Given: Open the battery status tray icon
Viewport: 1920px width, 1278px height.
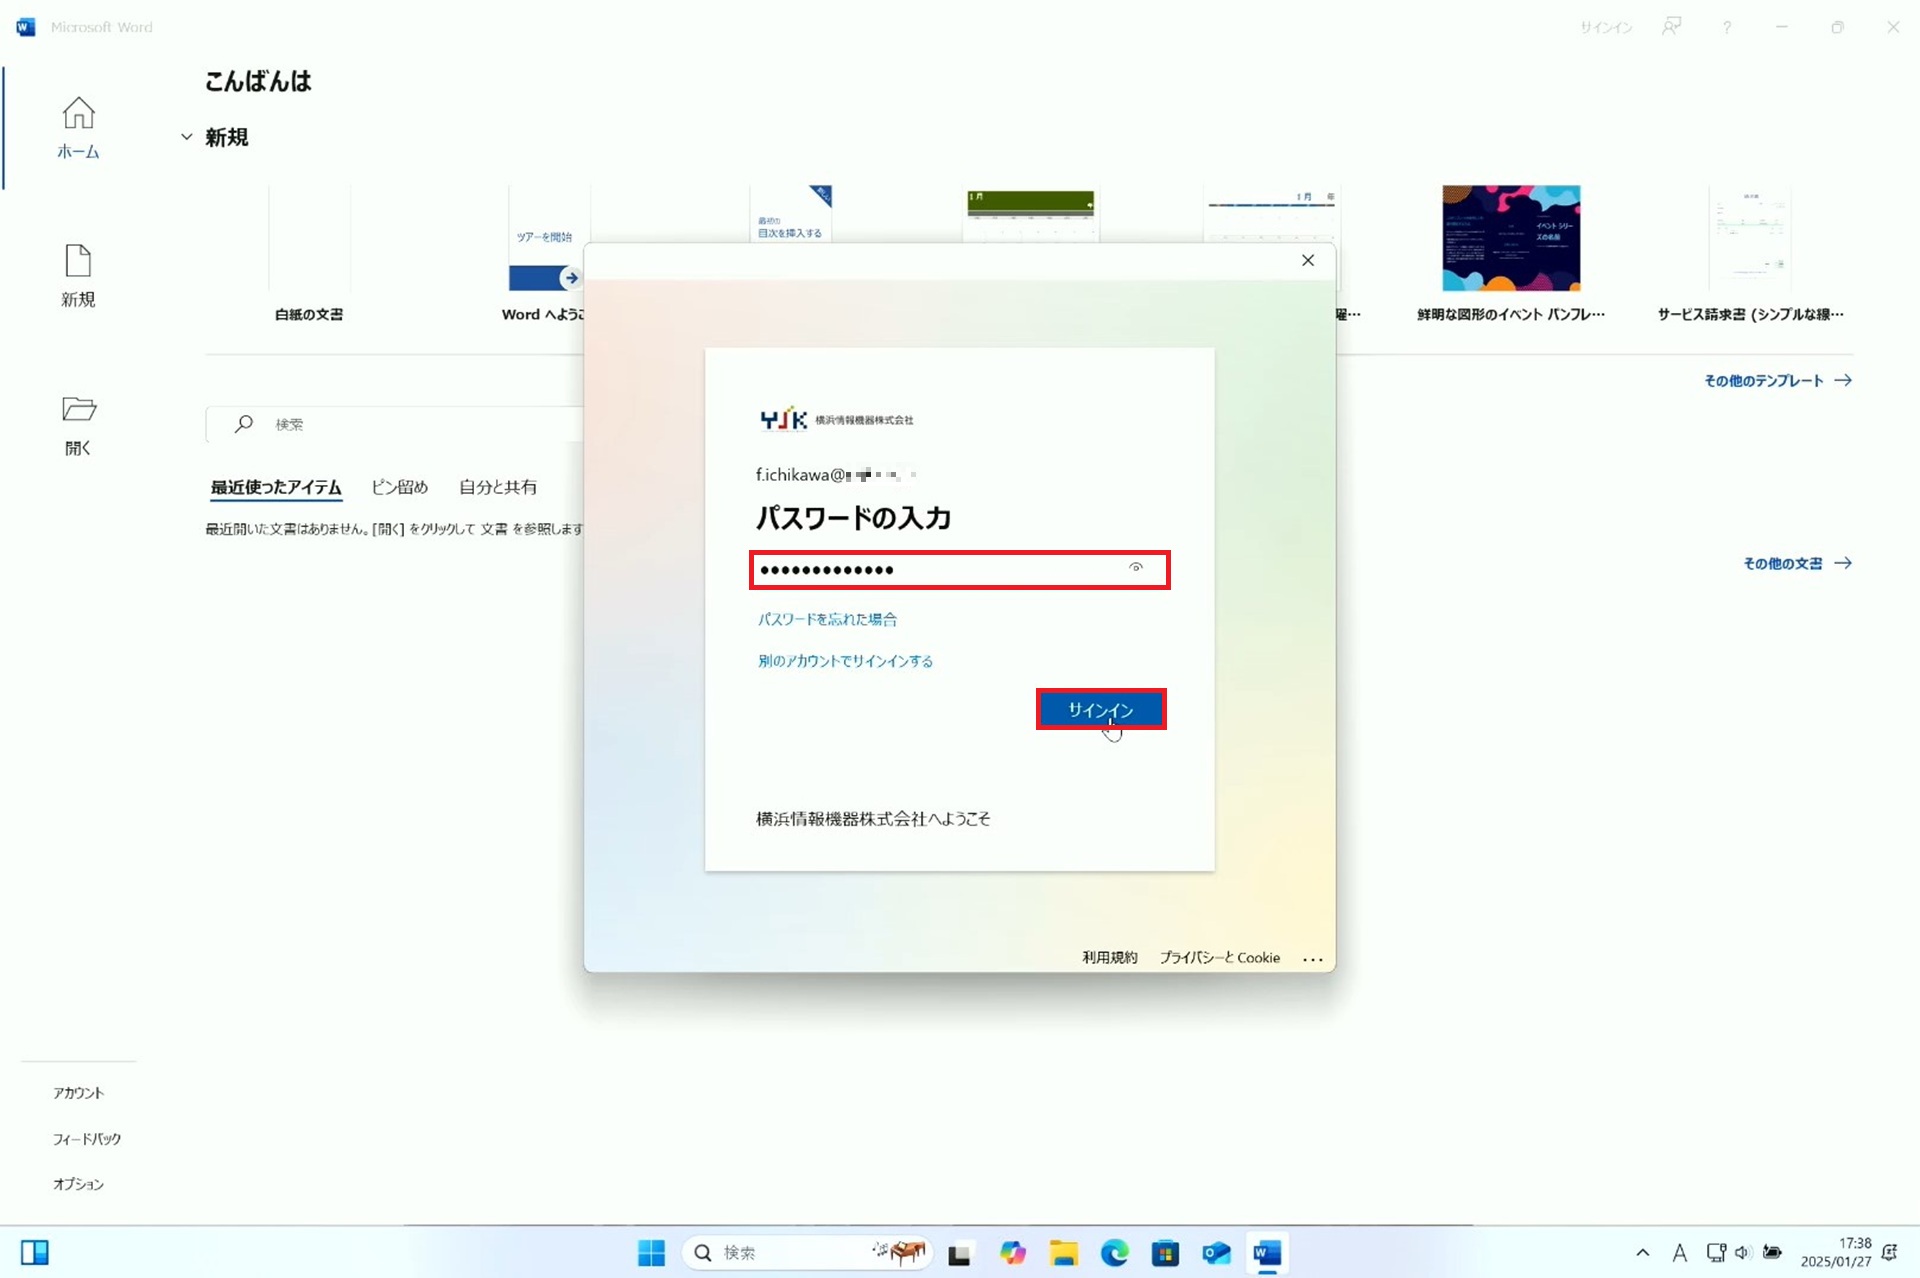Looking at the screenshot, I should pos(1772,1252).
